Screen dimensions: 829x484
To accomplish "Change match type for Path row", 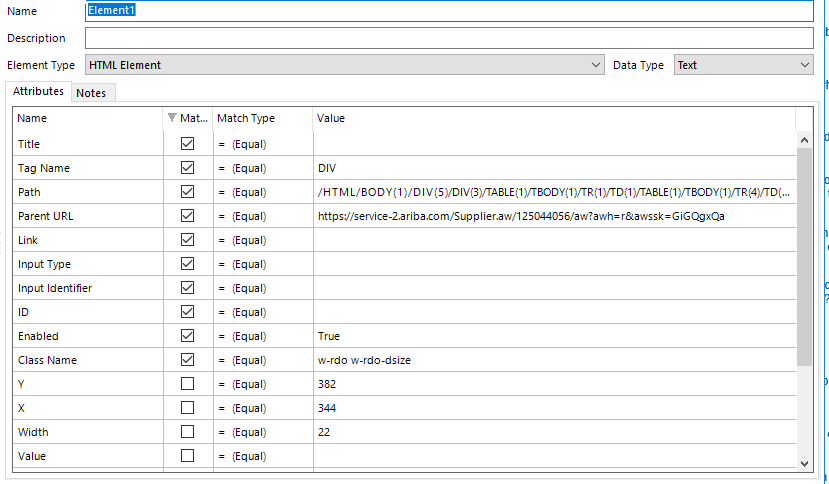I will (262, 192).
